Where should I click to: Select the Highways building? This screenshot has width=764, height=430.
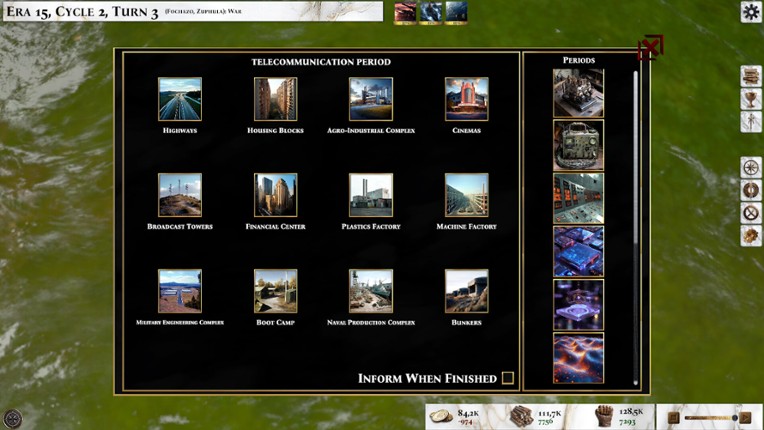[180, 100]
